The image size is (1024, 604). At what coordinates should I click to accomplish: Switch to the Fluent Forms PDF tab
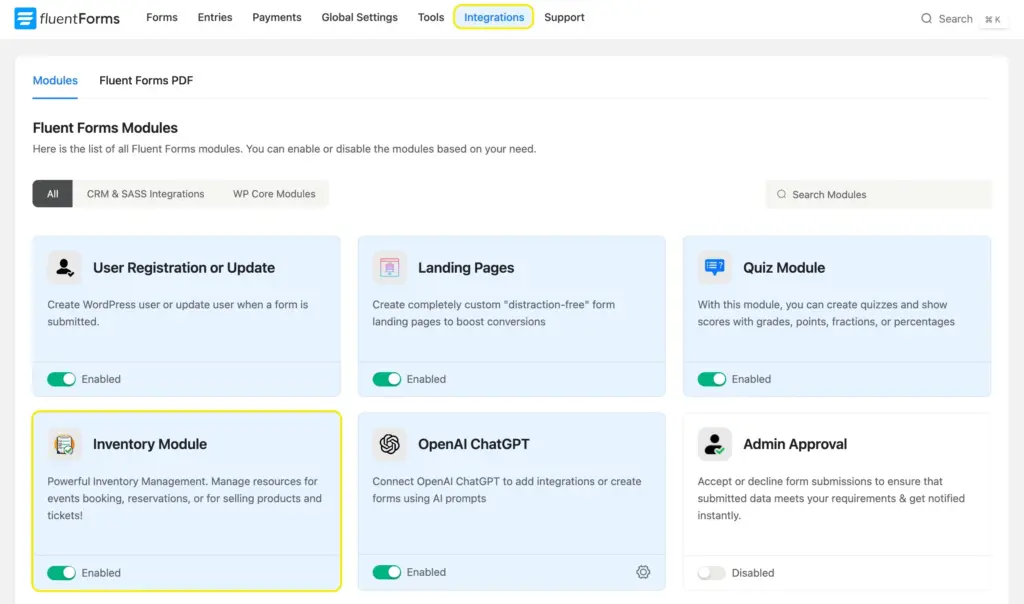146,80
